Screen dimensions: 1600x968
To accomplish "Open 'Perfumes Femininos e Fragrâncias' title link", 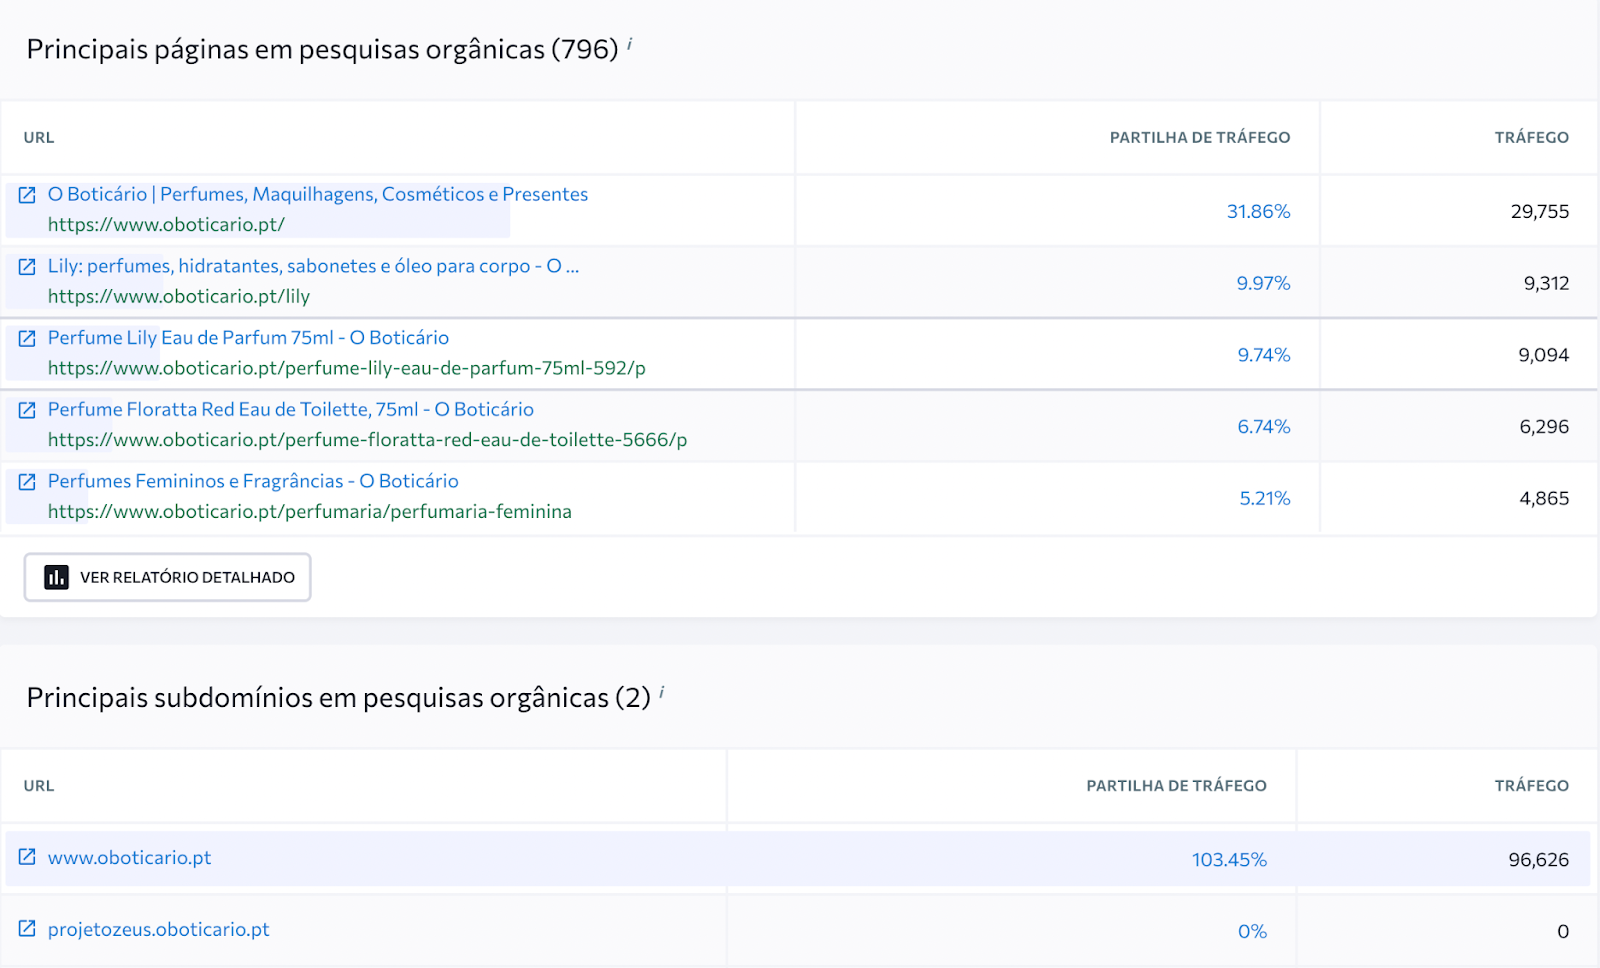I will 253,481.
